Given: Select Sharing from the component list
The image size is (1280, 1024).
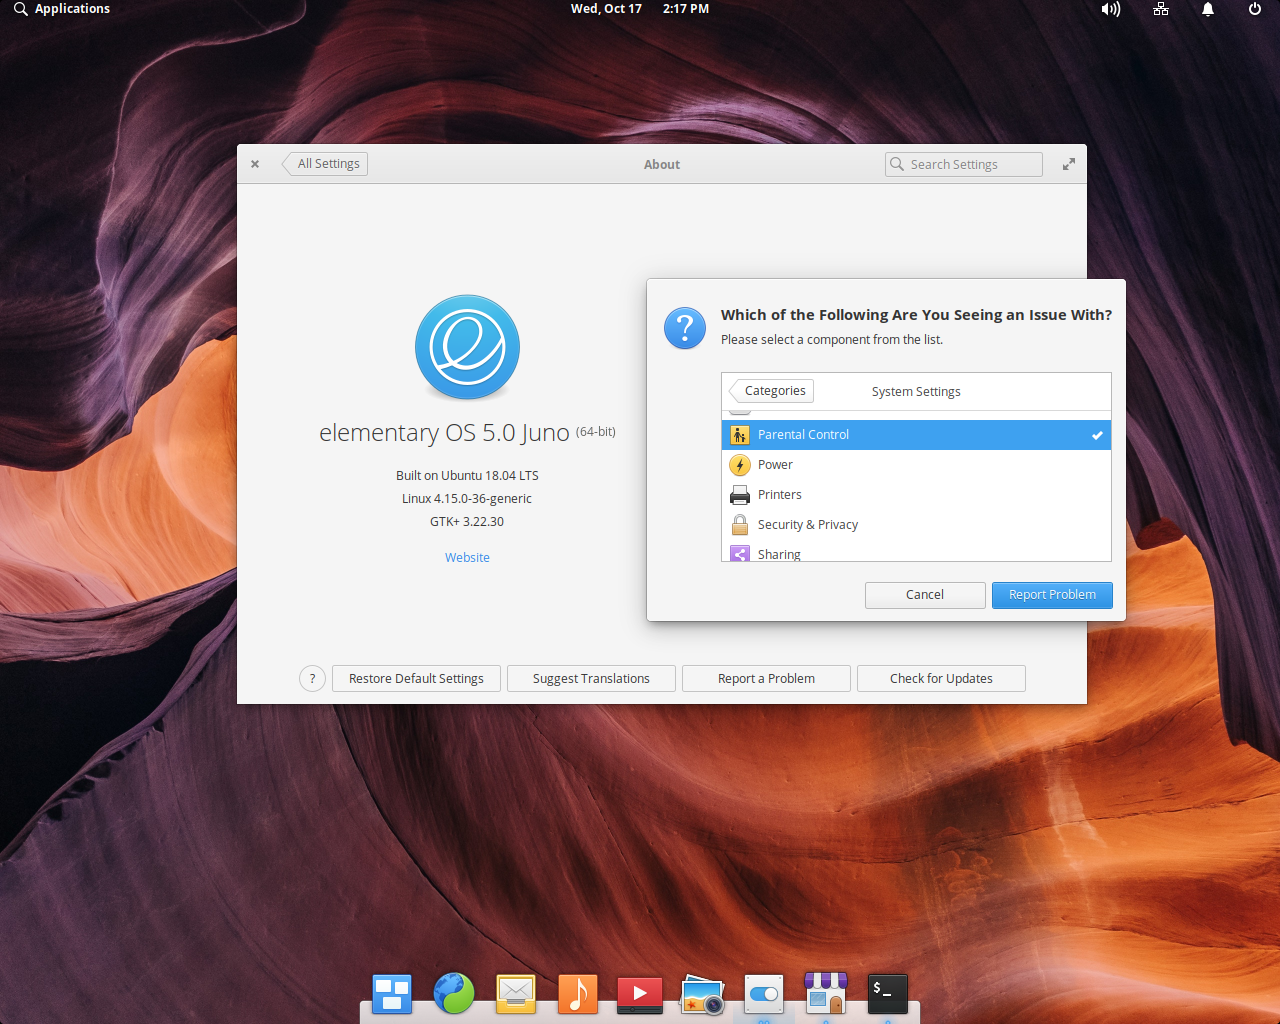Looking at the screenshot, I should pyautogui.click(x=779, y=551).
